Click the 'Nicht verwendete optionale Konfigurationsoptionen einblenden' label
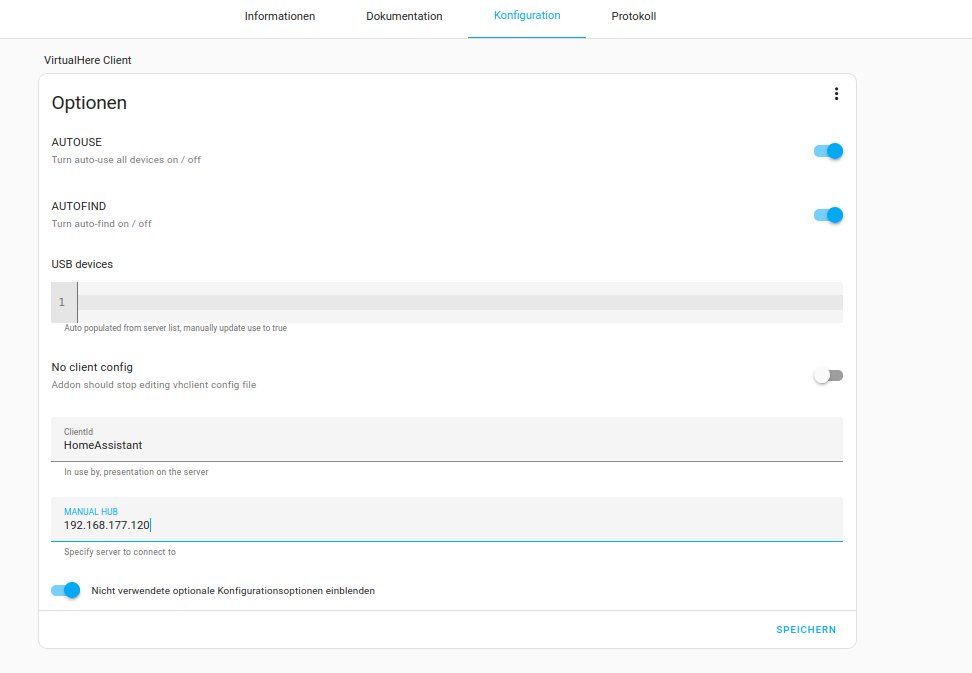This screenshot has height=673, width=972. click(233, 591)
